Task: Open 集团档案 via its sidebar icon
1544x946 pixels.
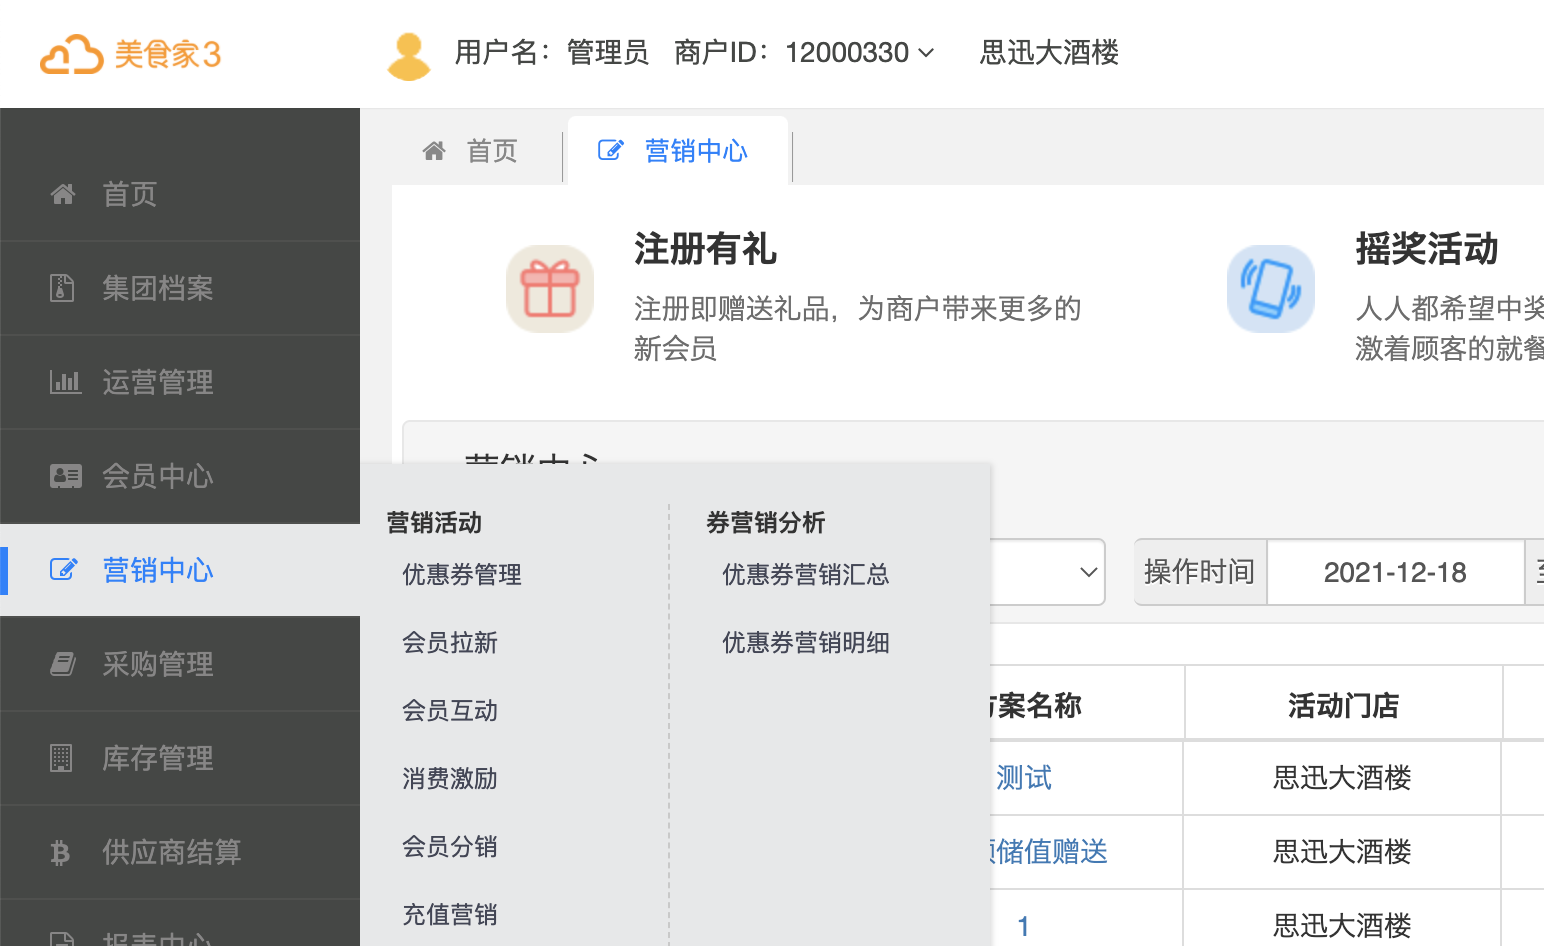Action: click(63, 287)
